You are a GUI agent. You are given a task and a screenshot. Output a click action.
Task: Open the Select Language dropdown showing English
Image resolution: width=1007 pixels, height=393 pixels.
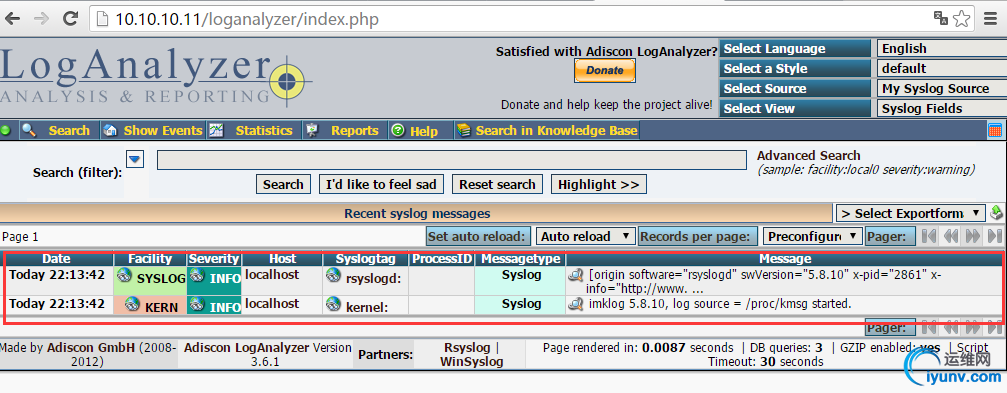941,49
